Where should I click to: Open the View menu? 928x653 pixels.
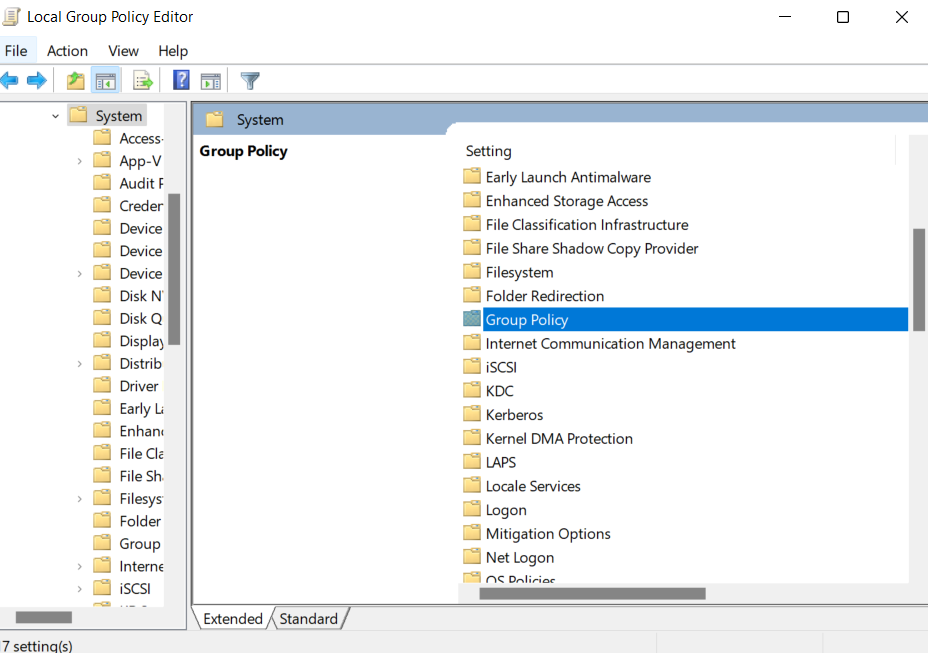(x=123, y=51)
